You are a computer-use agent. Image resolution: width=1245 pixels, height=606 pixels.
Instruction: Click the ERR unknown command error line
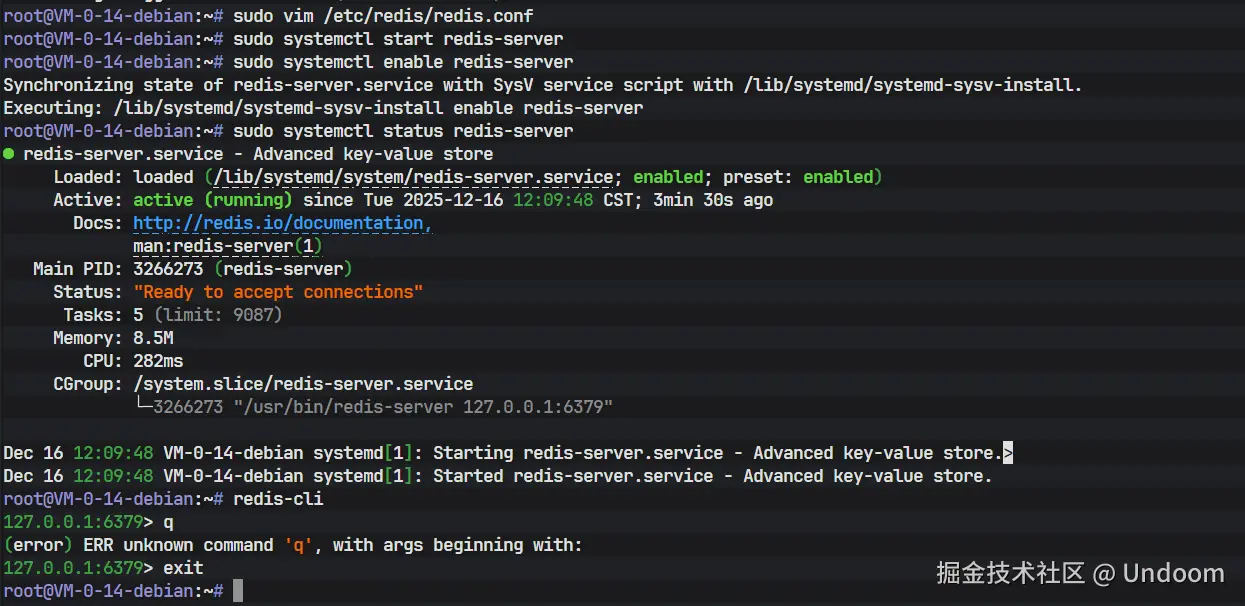[292, 545]
